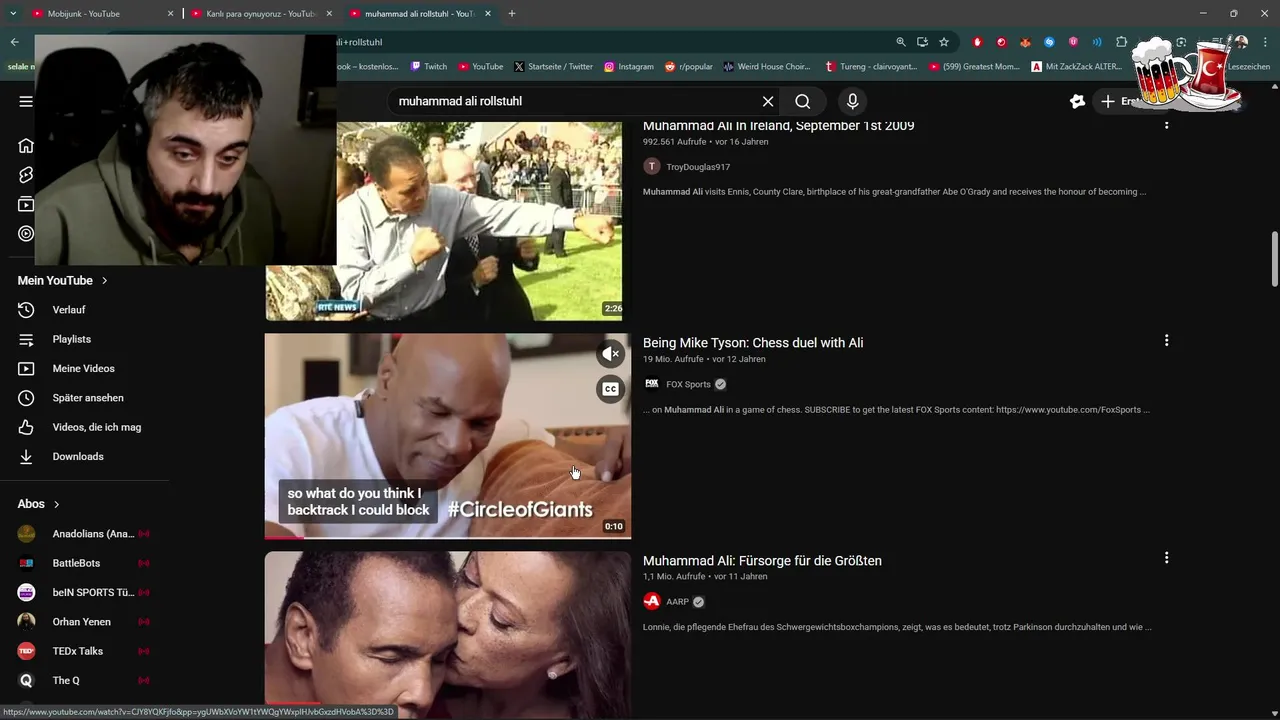
Task: Start voice search with the microphone
Action: 852,101
